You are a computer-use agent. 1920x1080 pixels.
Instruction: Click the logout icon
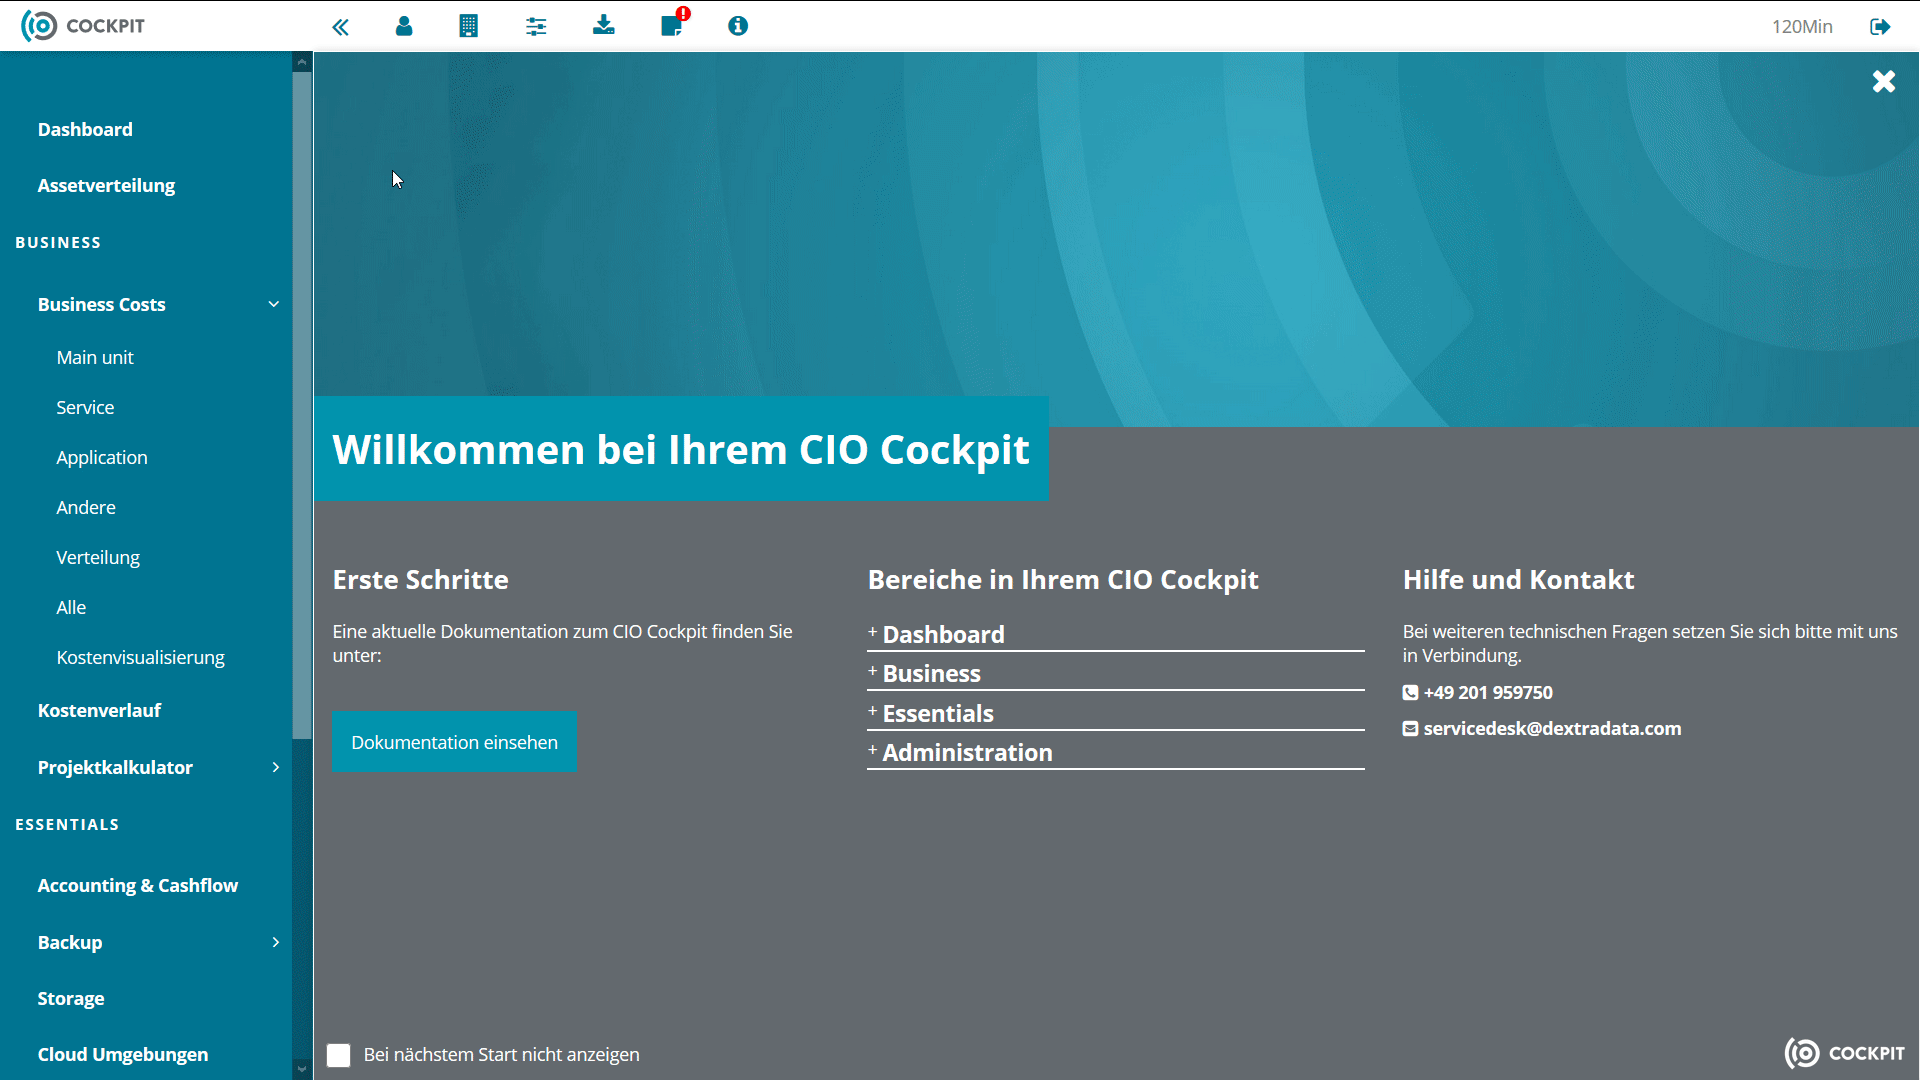tap(1880, 26)
